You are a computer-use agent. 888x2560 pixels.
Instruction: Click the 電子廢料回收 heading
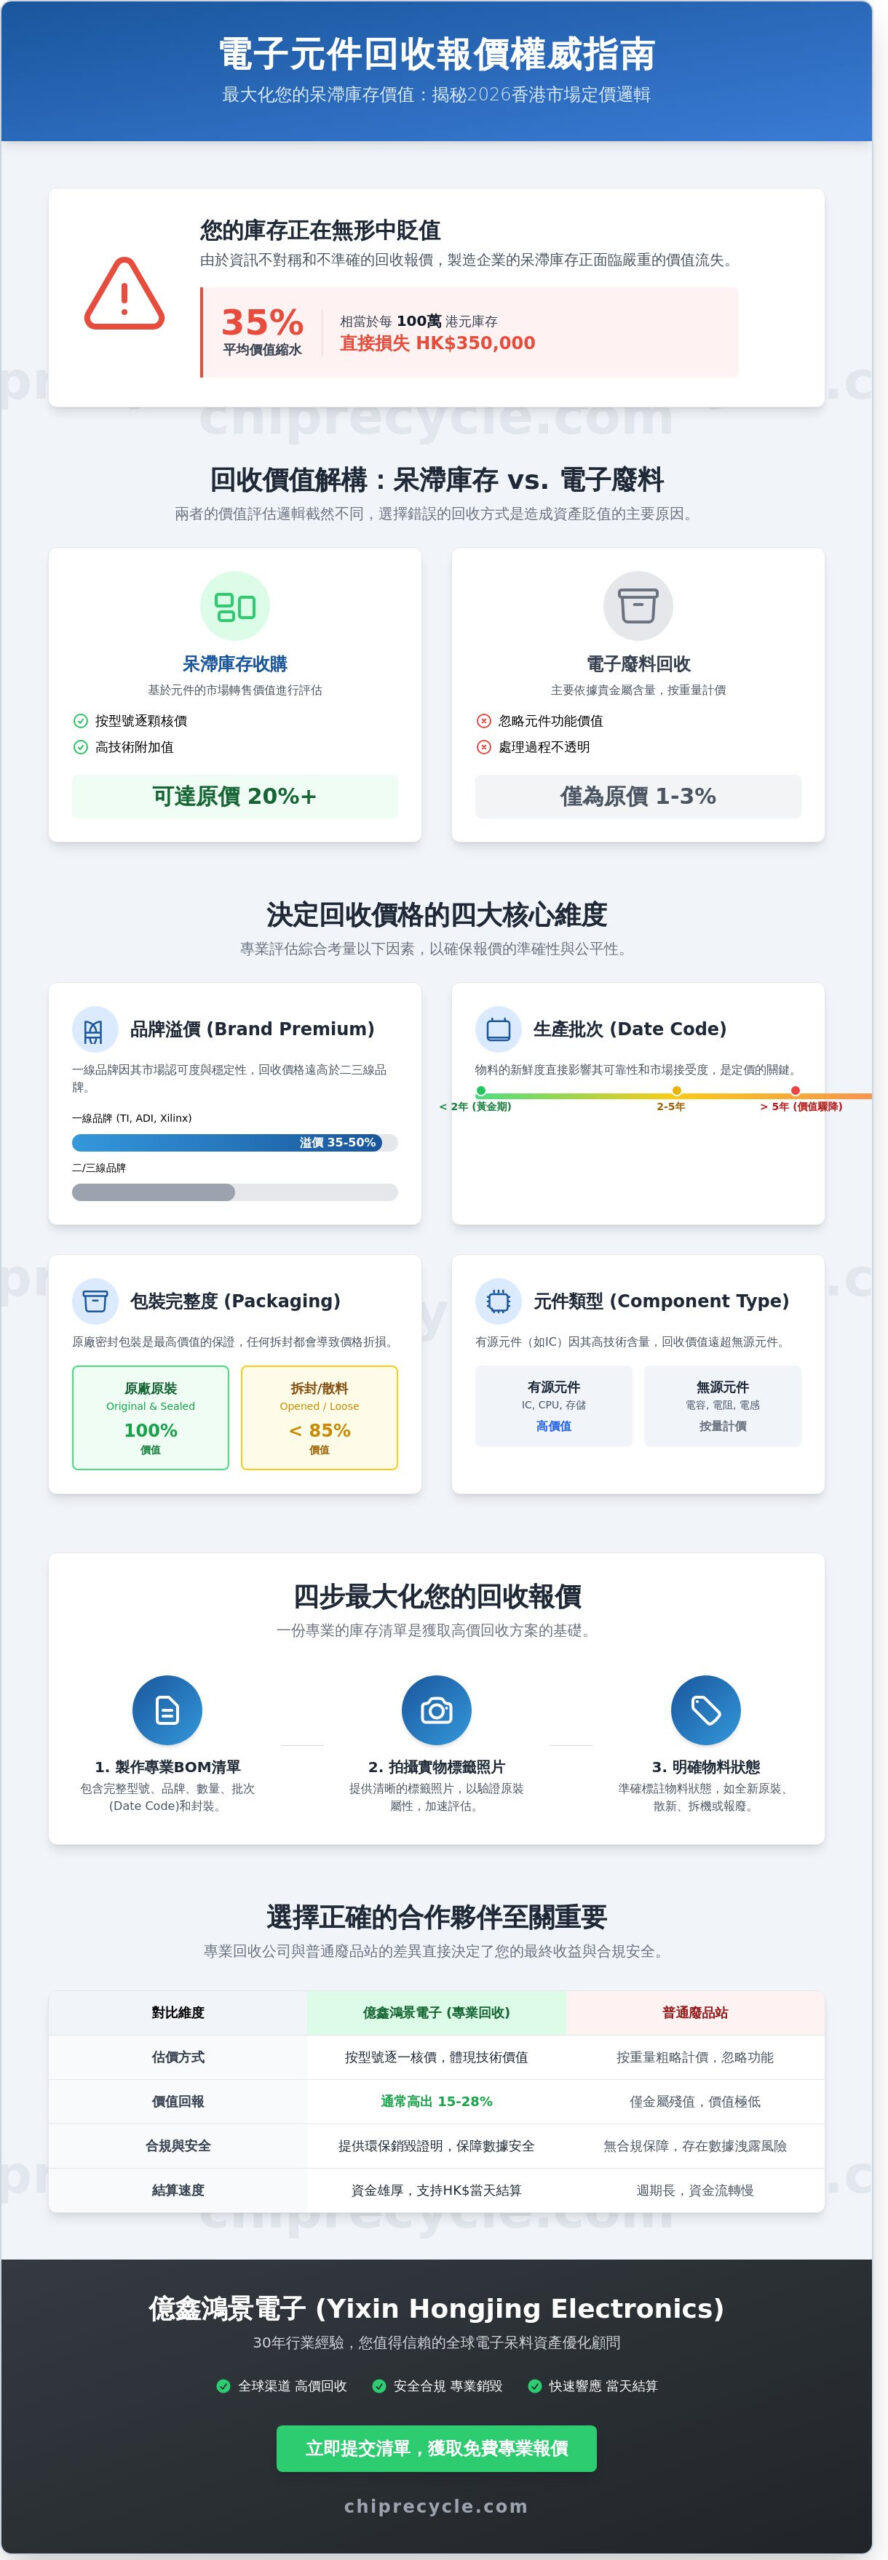638,664
